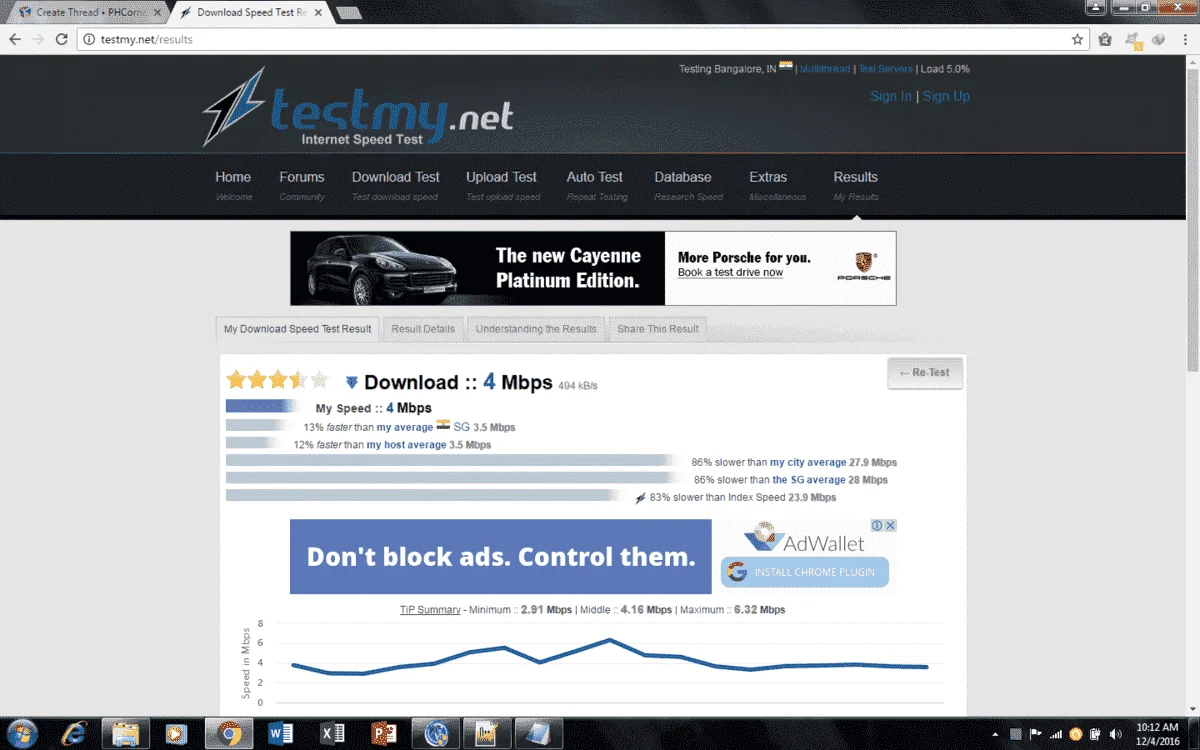Open the Windows Start menu
This screenshot has height=750, width=1200.
coord(22,734)
